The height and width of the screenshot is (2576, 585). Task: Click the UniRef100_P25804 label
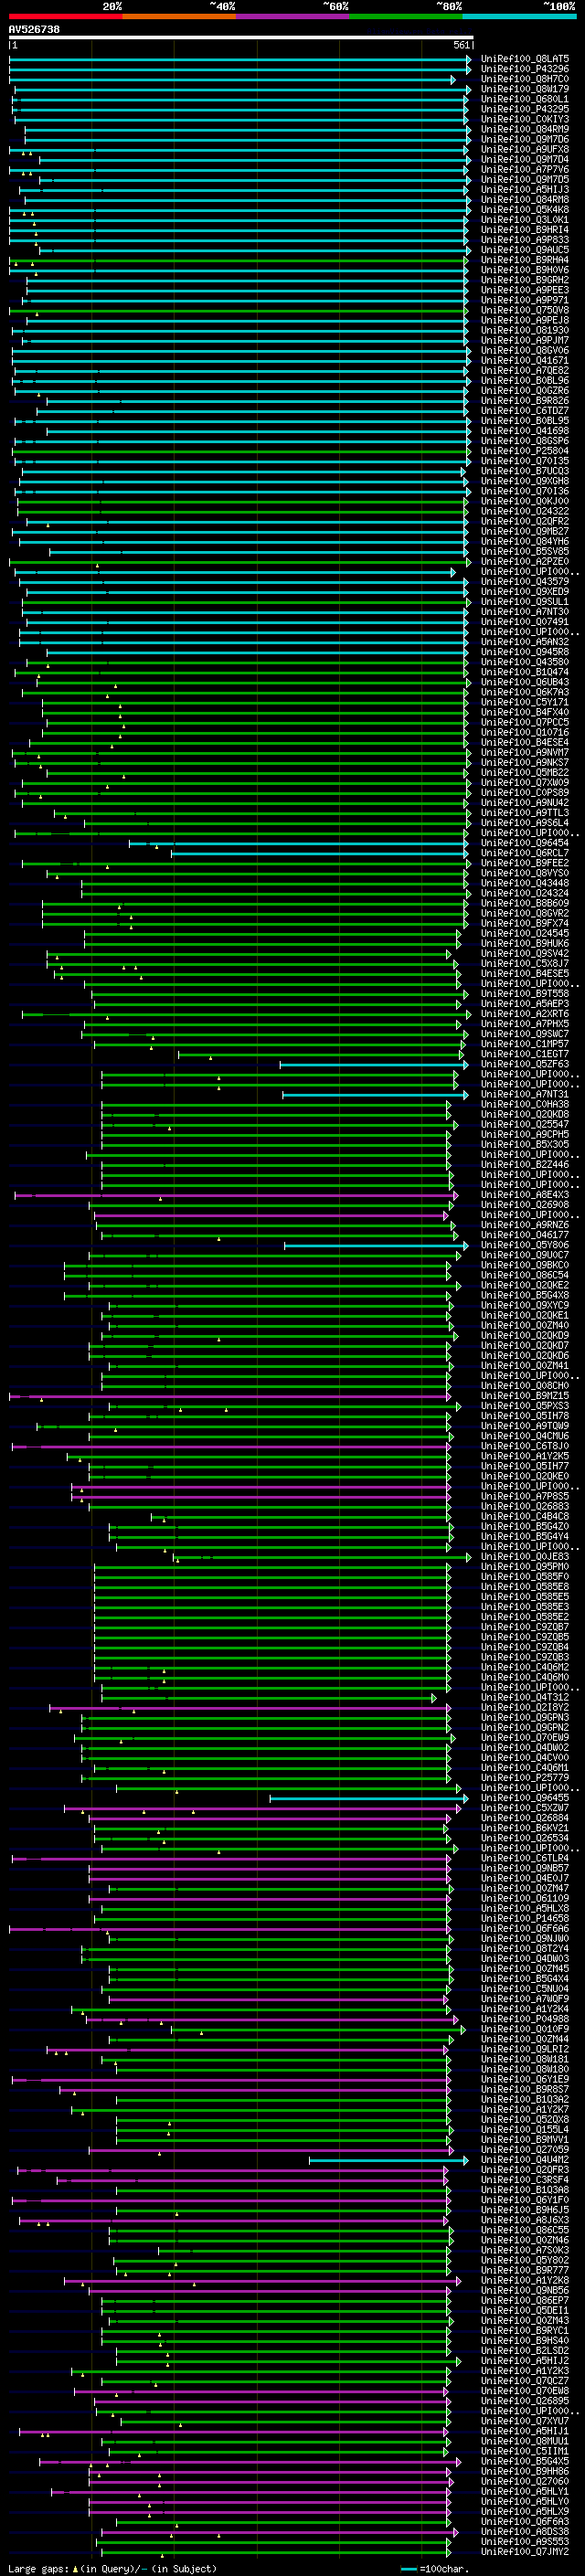(x=525, y=451)
